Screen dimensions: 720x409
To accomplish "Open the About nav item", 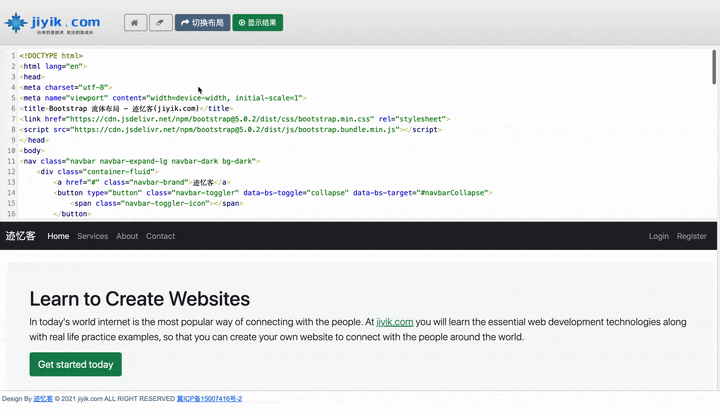I will (x=127, y=236).
